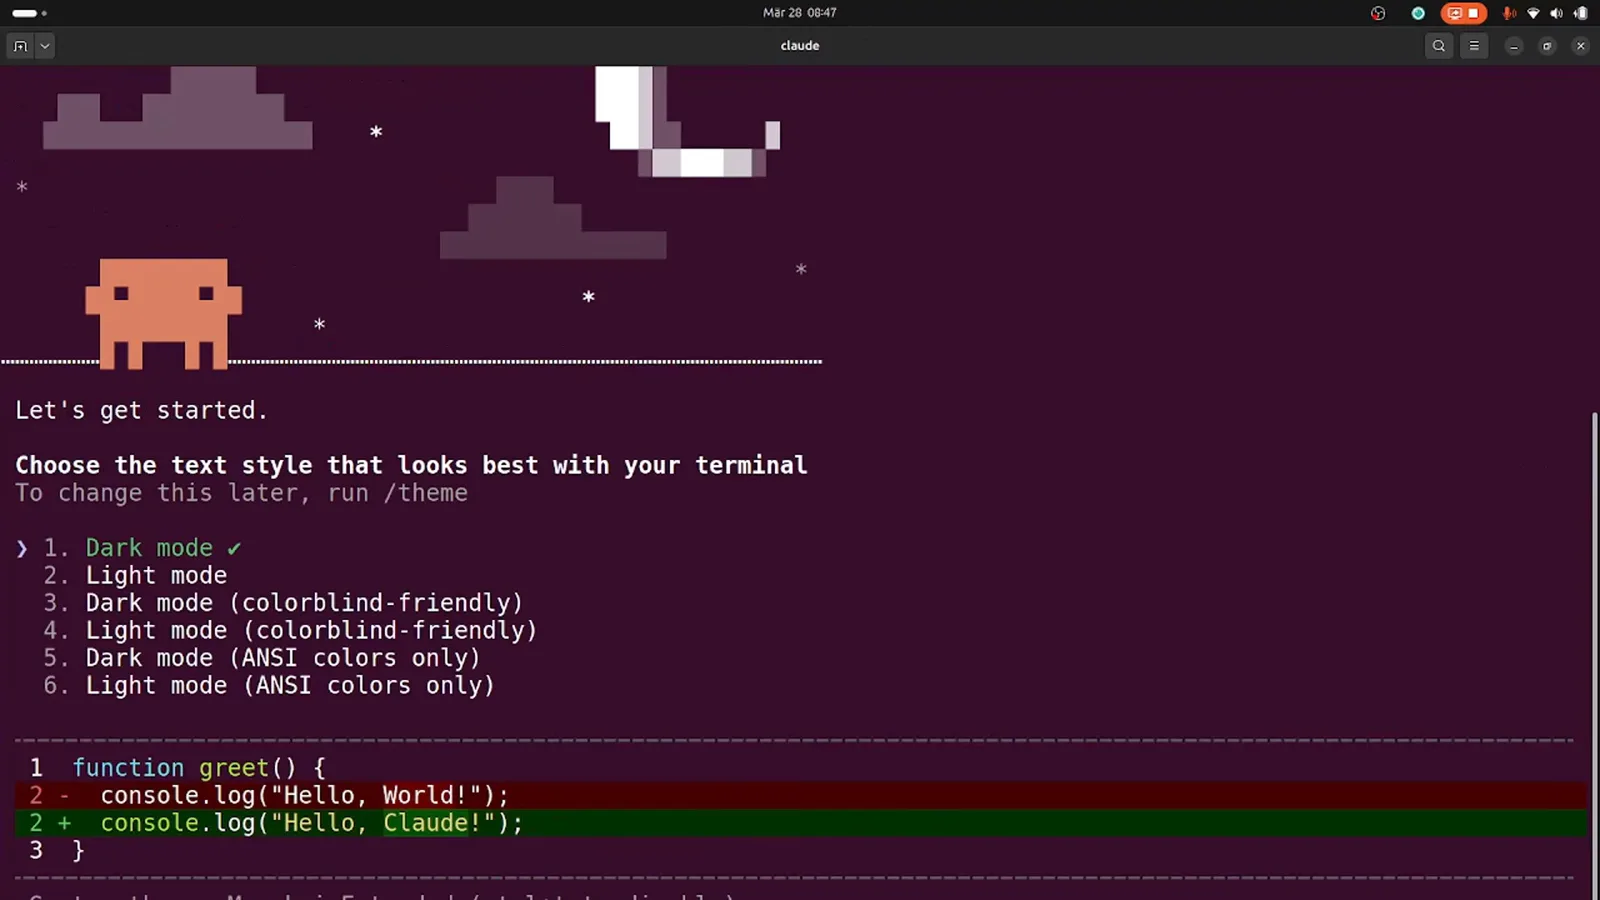Expand the new-tab dropdown arrow
Image resolution: width=1600 pixels, height=900 pixels.
(45, 46)
